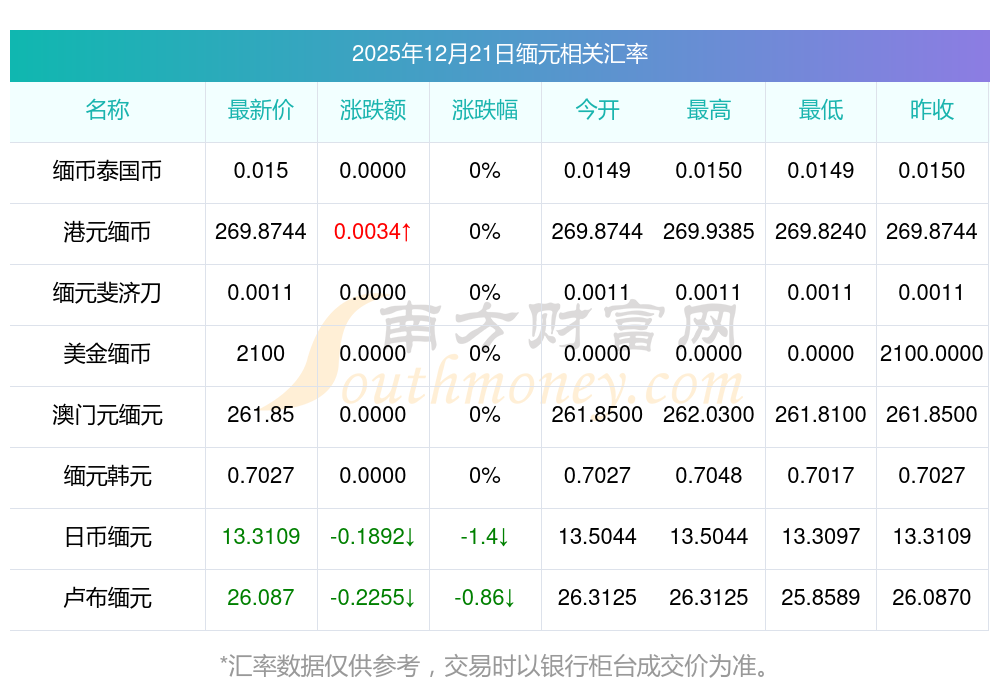Click the 缅元斐济刀 row name
The height and width of the screenshot is (697, 1000).
(107, 293)
